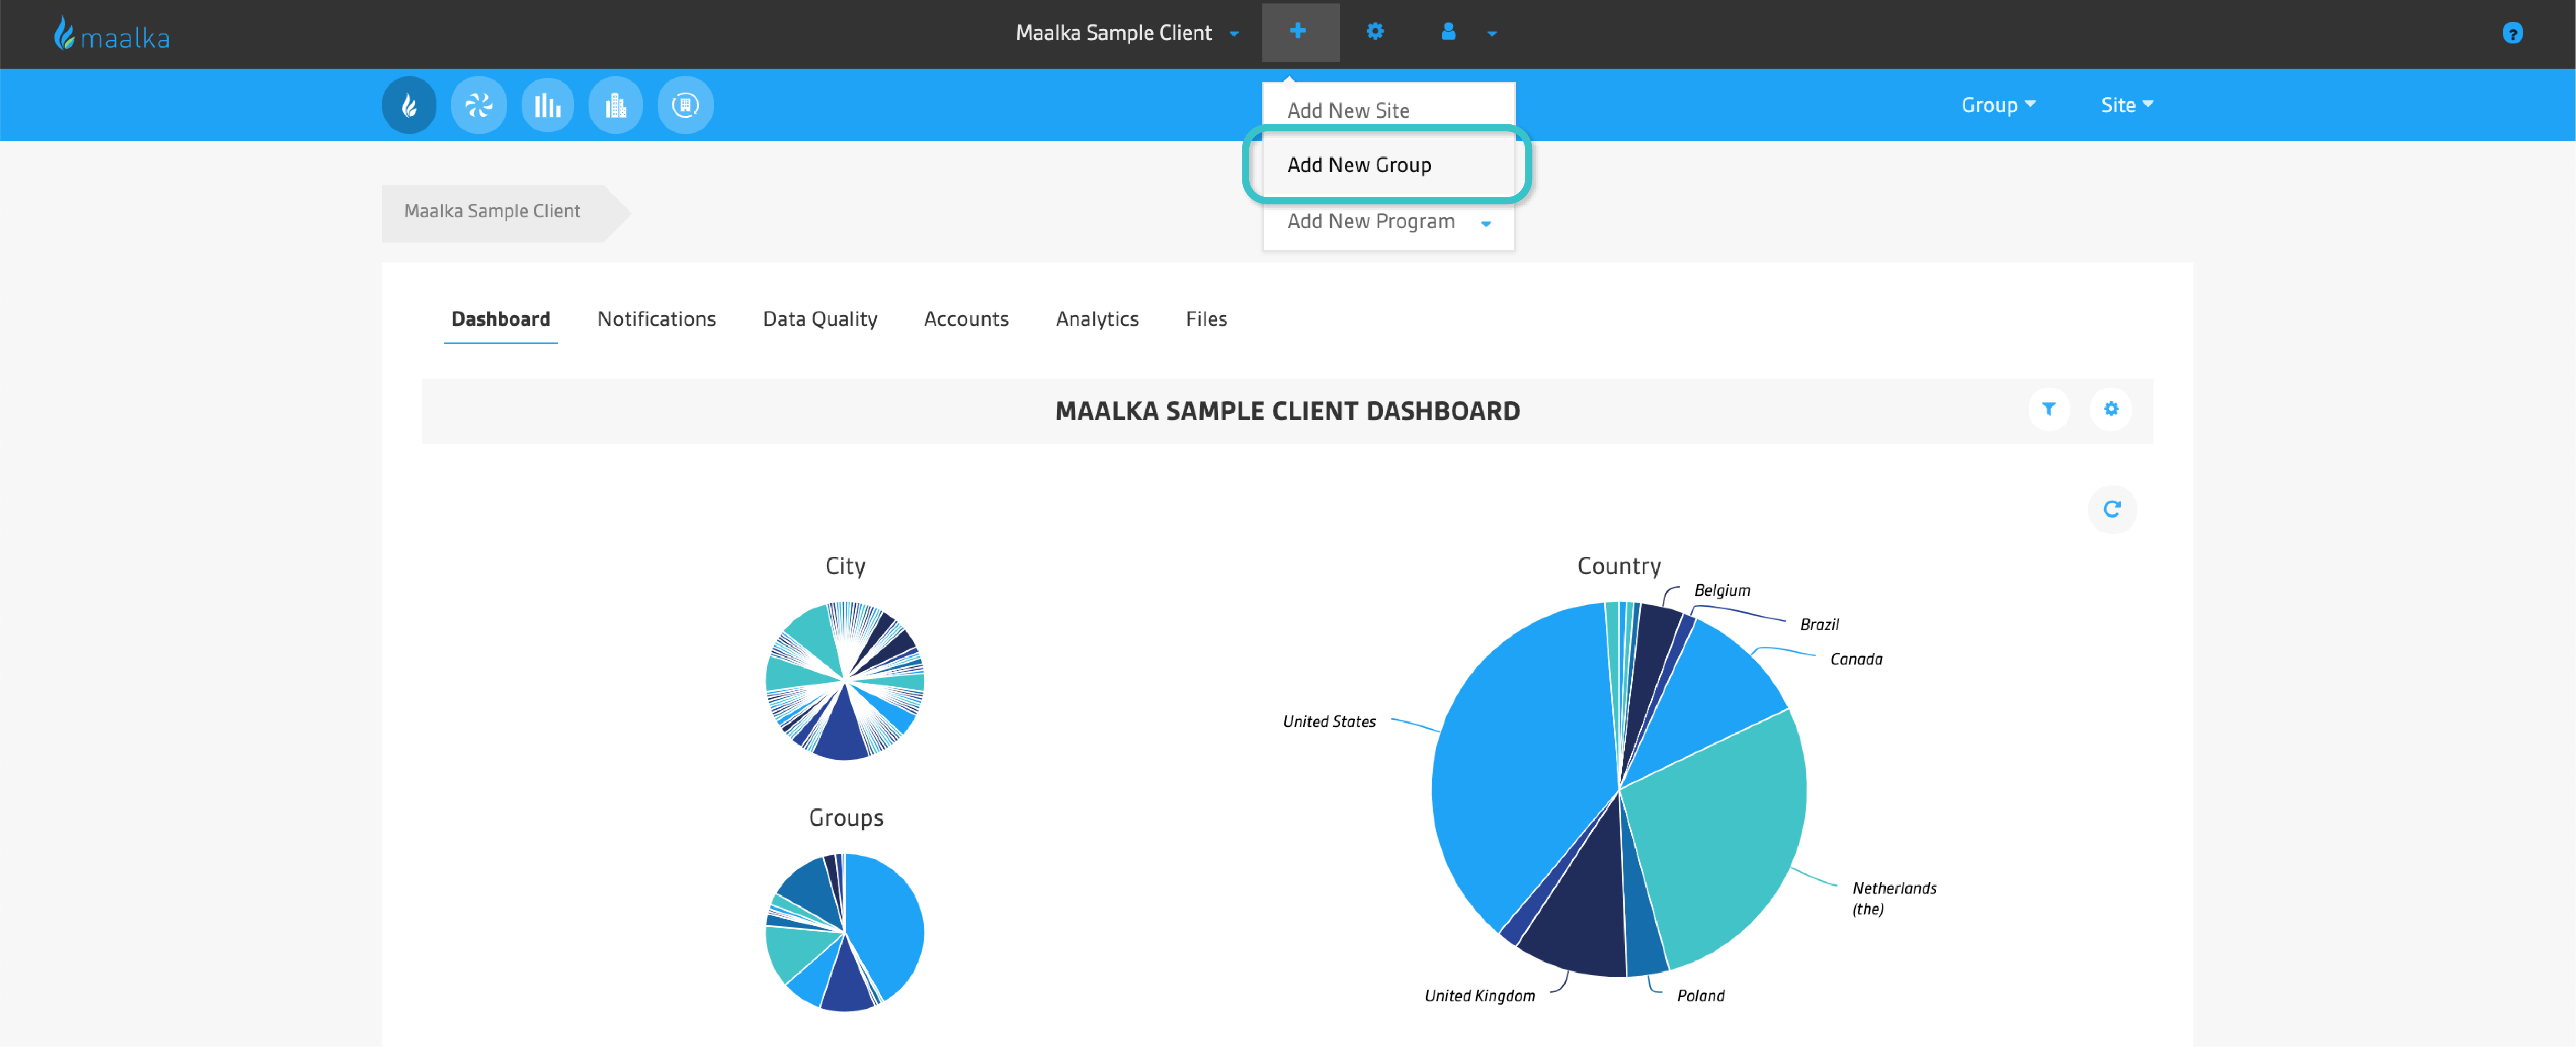Click the Maalka Sample Client Dashboard heading
Viewport: 2576px width, 1047px height.
point(1287,411)
